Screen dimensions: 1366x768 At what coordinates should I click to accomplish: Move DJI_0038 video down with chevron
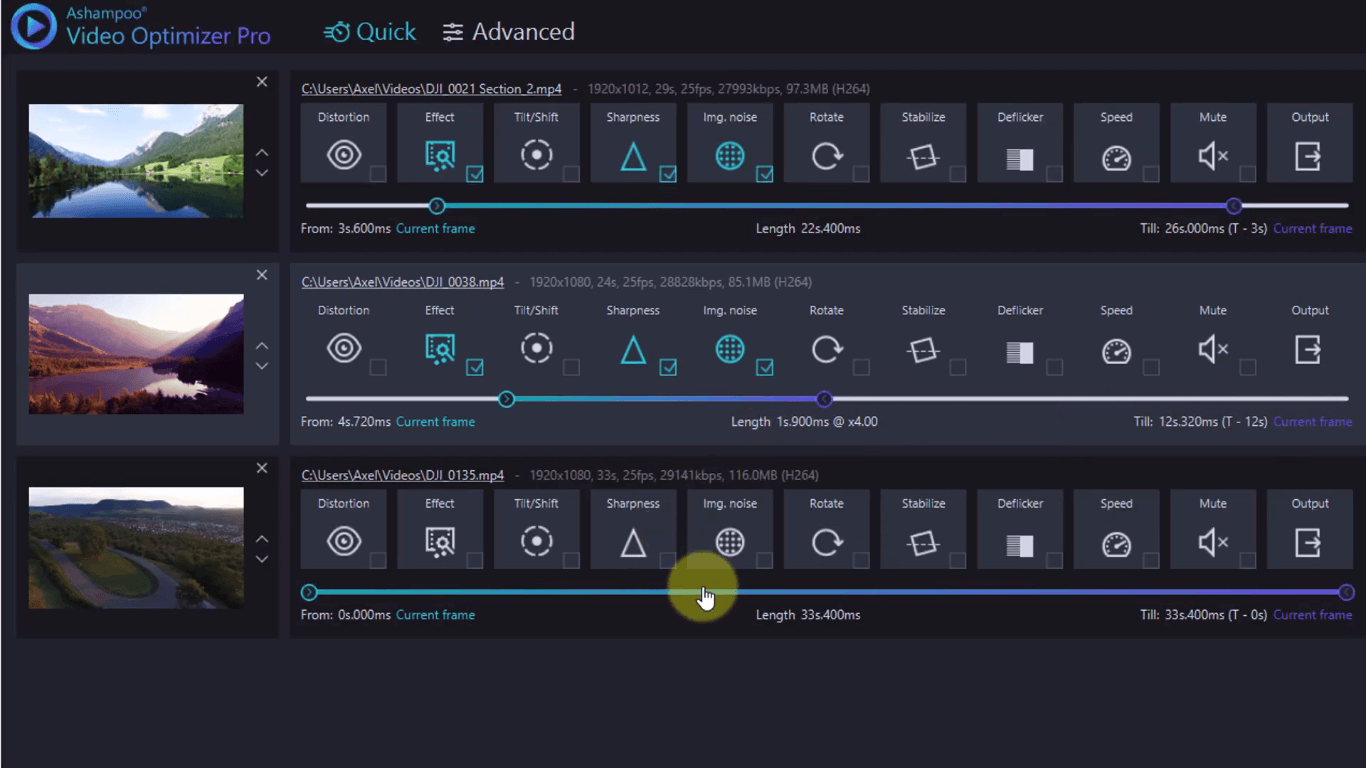[x=262, y=367]
